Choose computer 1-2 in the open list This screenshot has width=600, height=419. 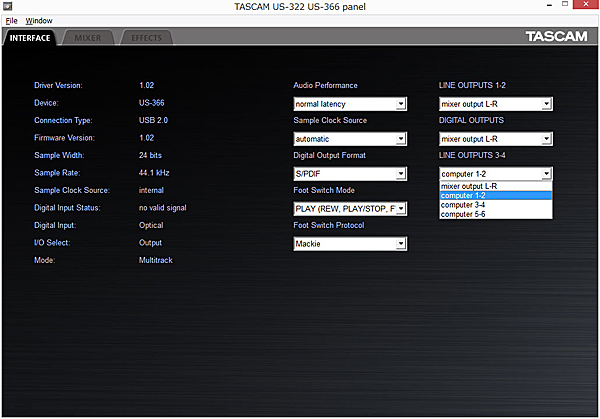(x=496, y=196)
